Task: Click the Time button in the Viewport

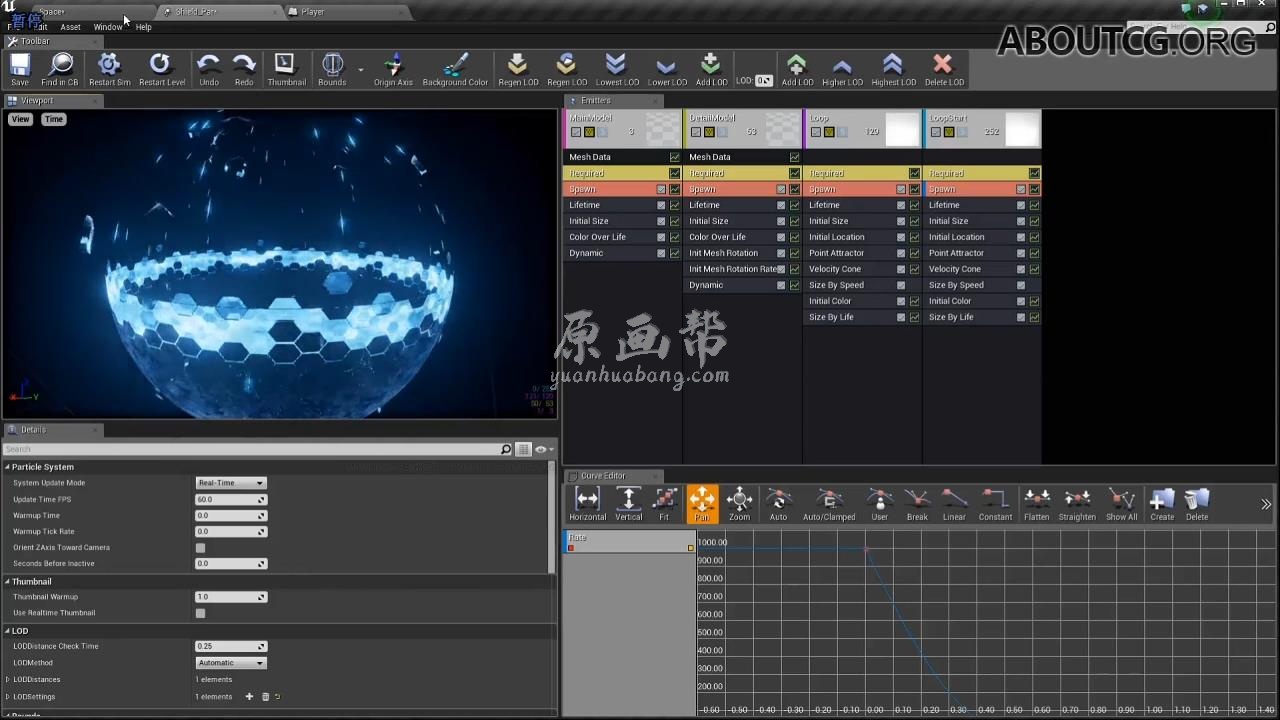Action: click(x=54, y=119)
